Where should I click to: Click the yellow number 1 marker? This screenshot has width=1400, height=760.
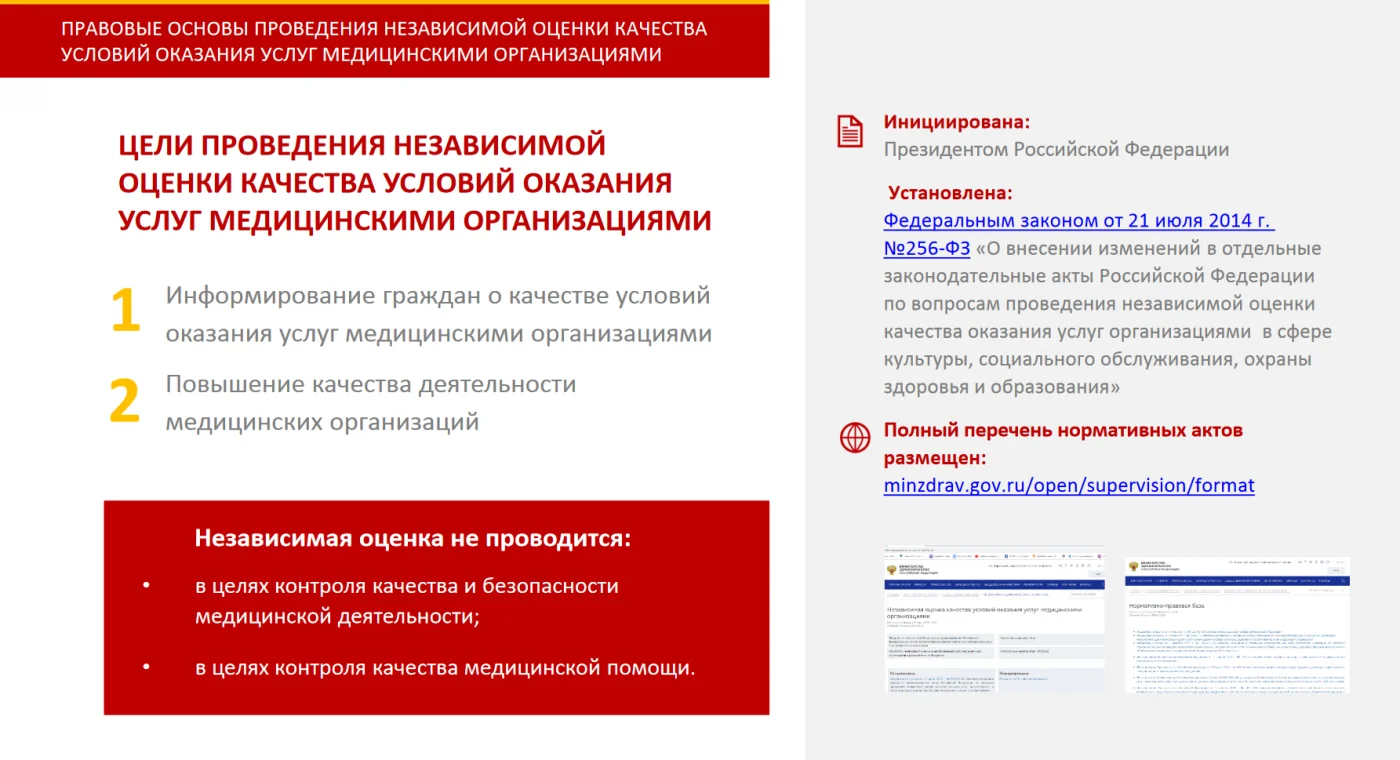coord(125,311)
